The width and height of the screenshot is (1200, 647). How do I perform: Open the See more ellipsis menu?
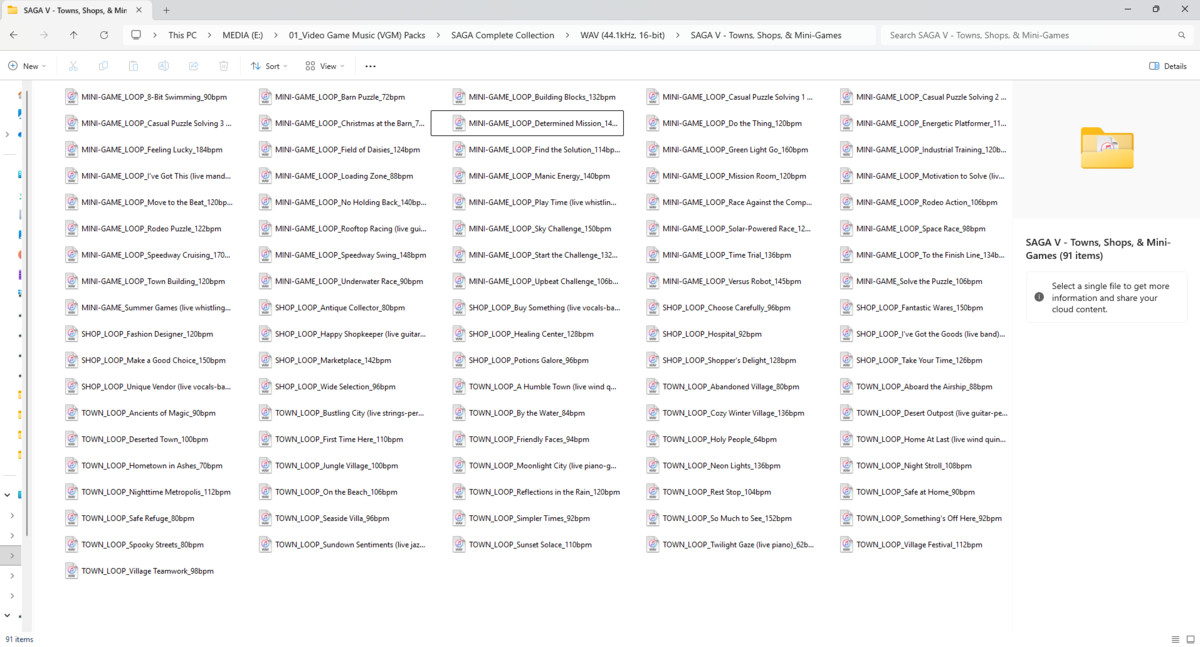[370, 66]
